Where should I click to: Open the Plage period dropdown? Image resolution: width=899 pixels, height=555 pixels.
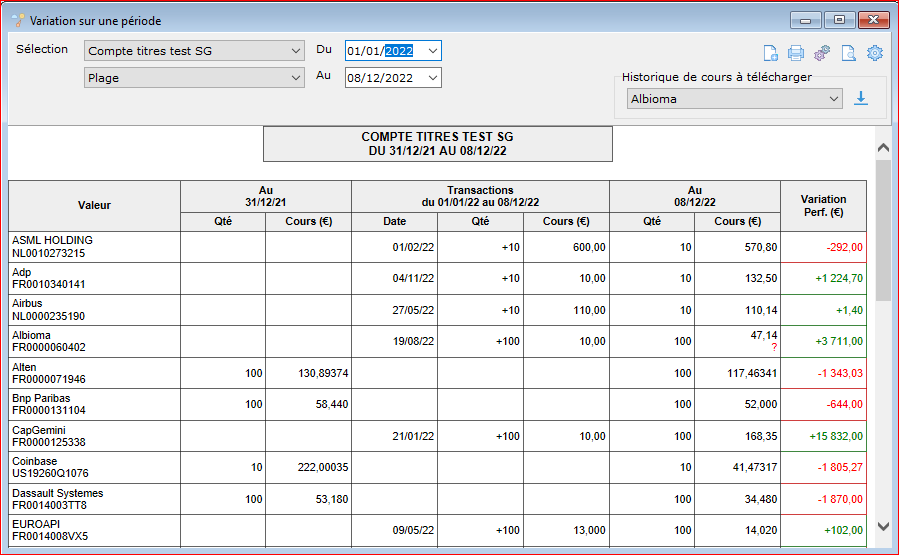[194, 77]
